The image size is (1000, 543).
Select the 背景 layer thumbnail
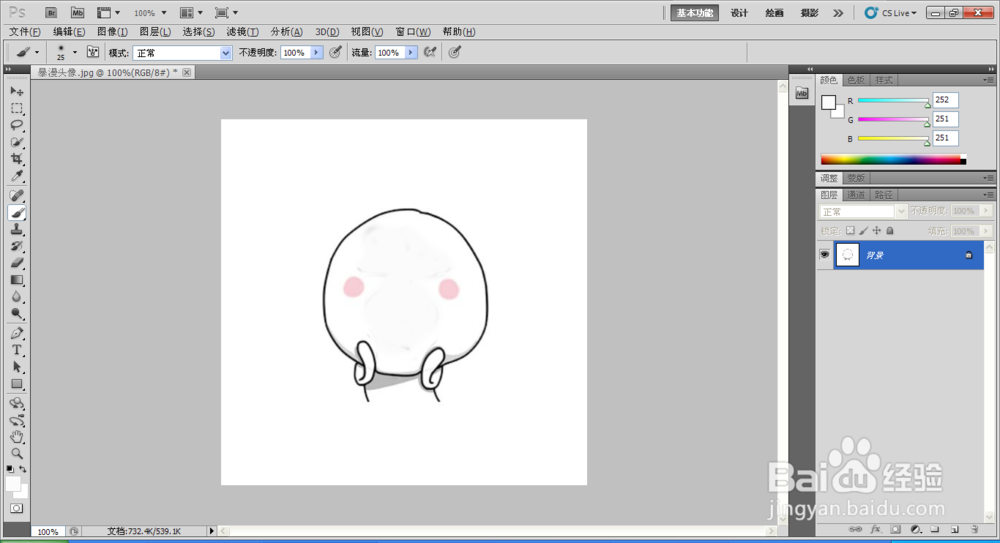(x=848, y=255)
